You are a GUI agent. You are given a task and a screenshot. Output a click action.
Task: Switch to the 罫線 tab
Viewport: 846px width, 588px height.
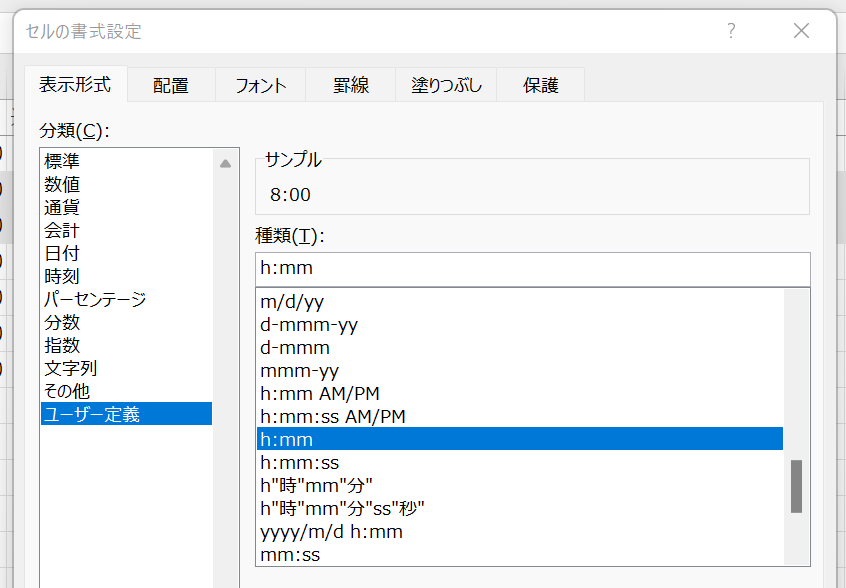click(x=351, y=85)
